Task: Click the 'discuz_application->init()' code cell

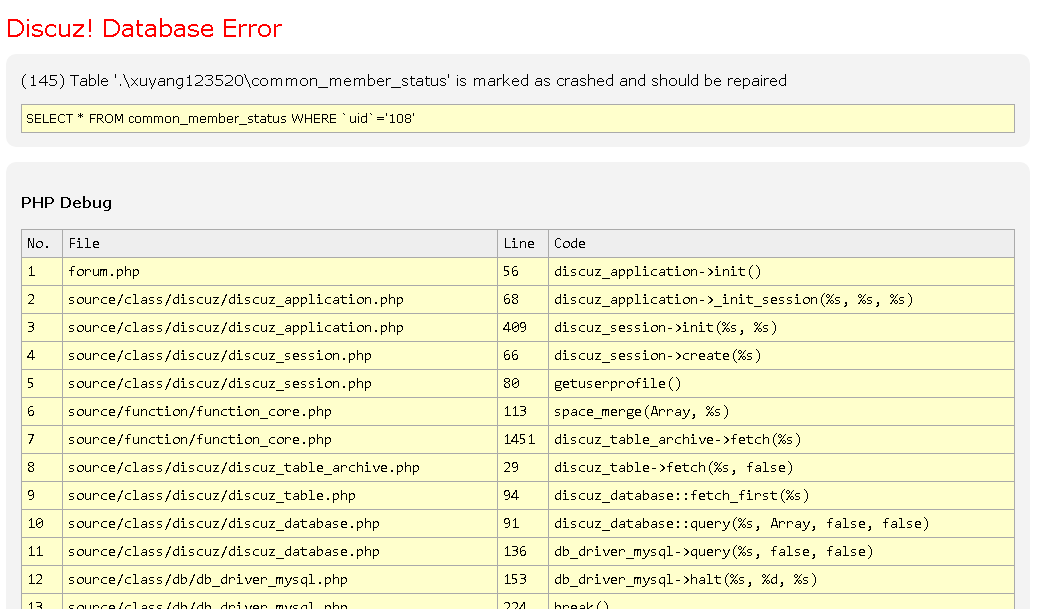Action: tap(781, 272)
